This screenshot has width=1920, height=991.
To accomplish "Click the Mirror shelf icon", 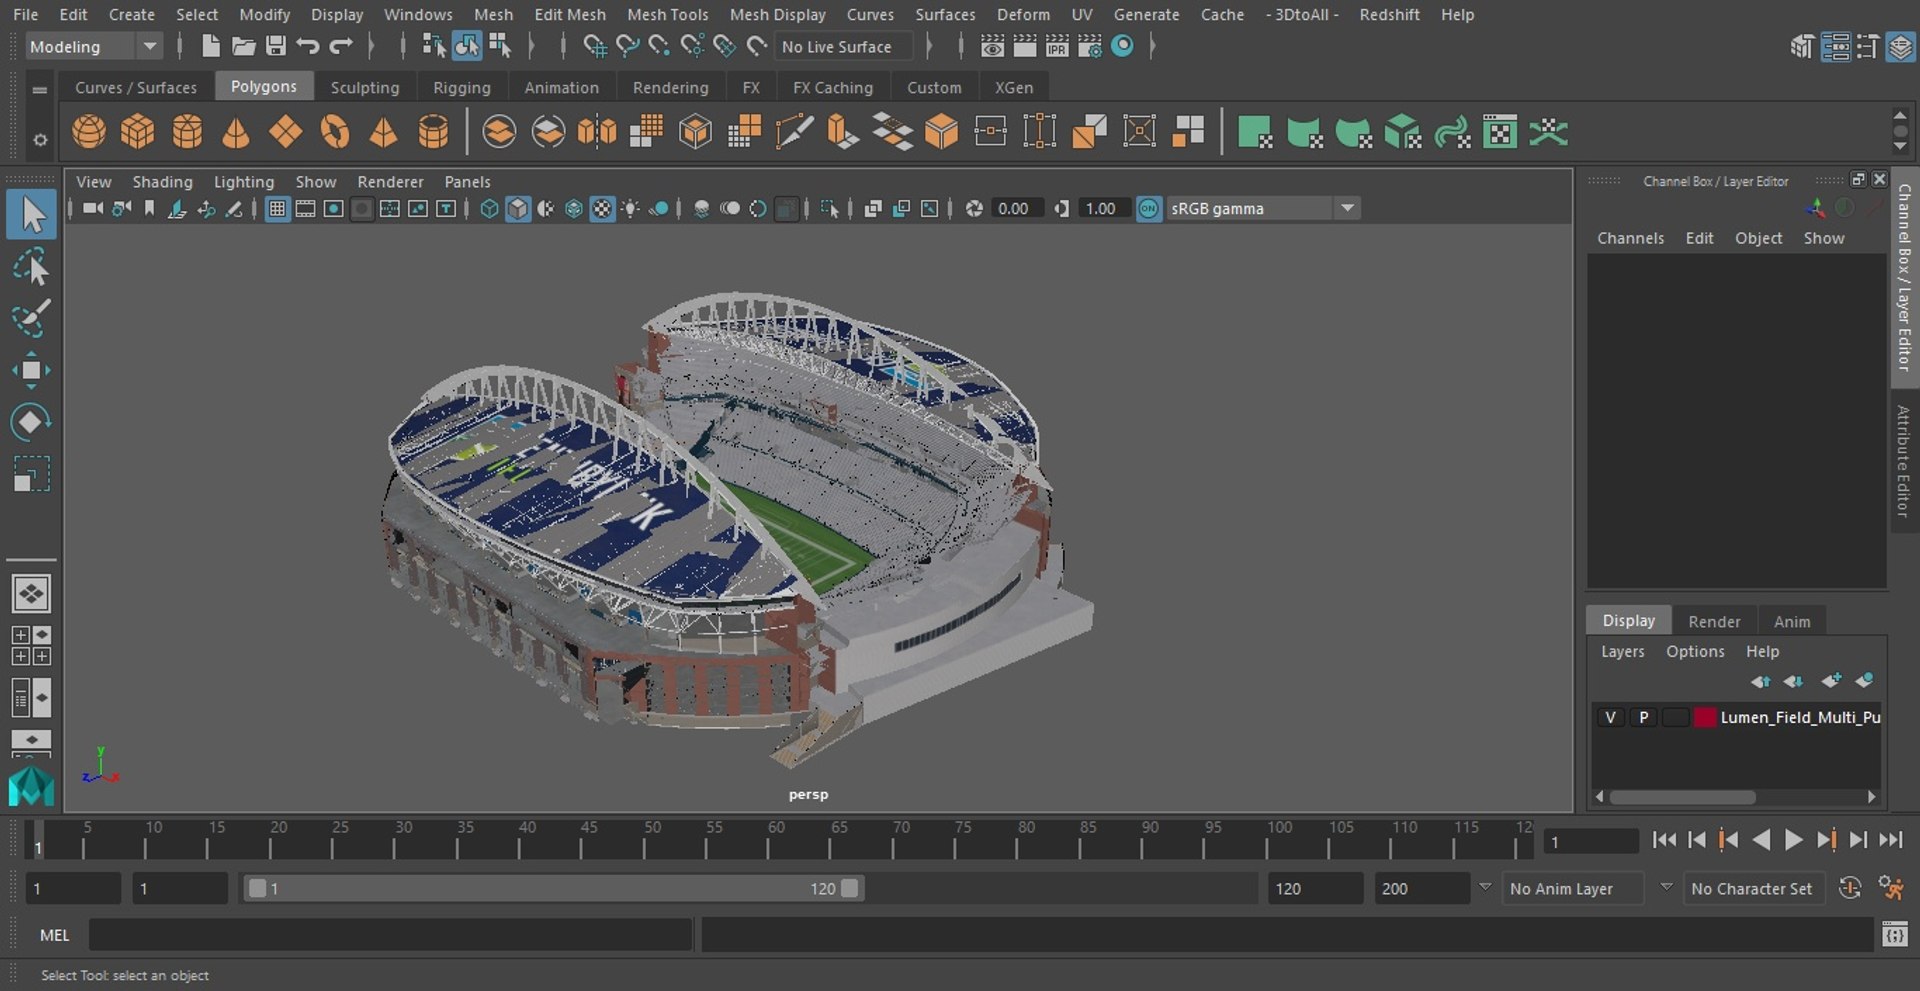I will pos(597,132).
